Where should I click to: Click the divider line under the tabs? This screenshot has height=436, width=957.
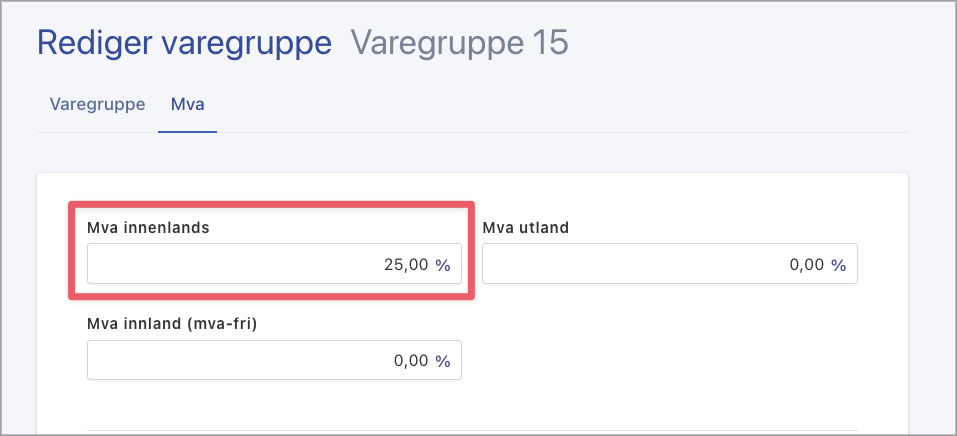pyautogui.click(x=560, y=132)
